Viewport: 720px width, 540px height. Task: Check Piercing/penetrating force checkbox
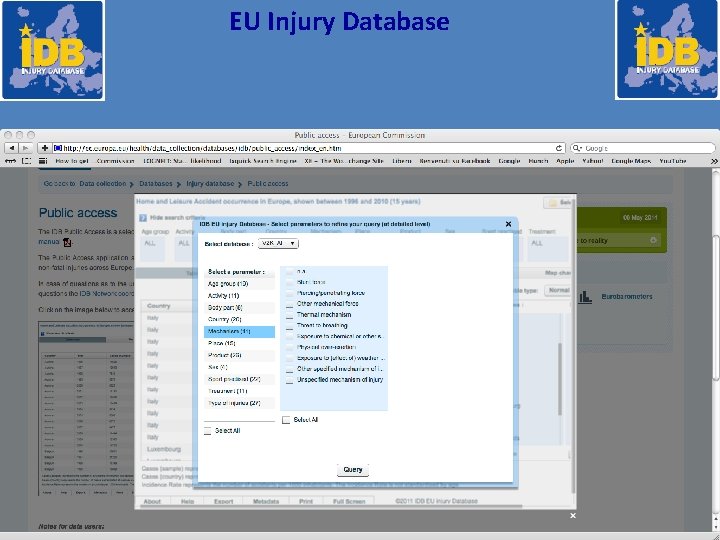coord(289,293)
